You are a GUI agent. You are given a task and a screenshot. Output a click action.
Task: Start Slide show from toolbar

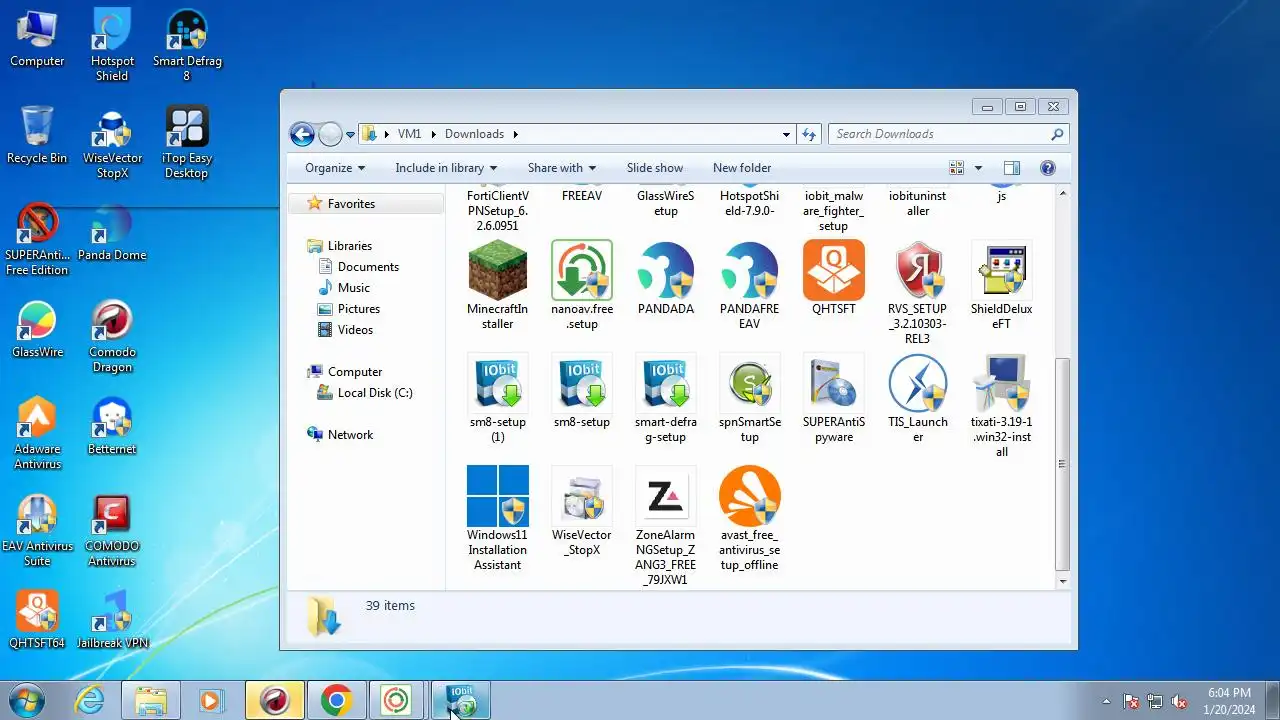tap(655, 168)
